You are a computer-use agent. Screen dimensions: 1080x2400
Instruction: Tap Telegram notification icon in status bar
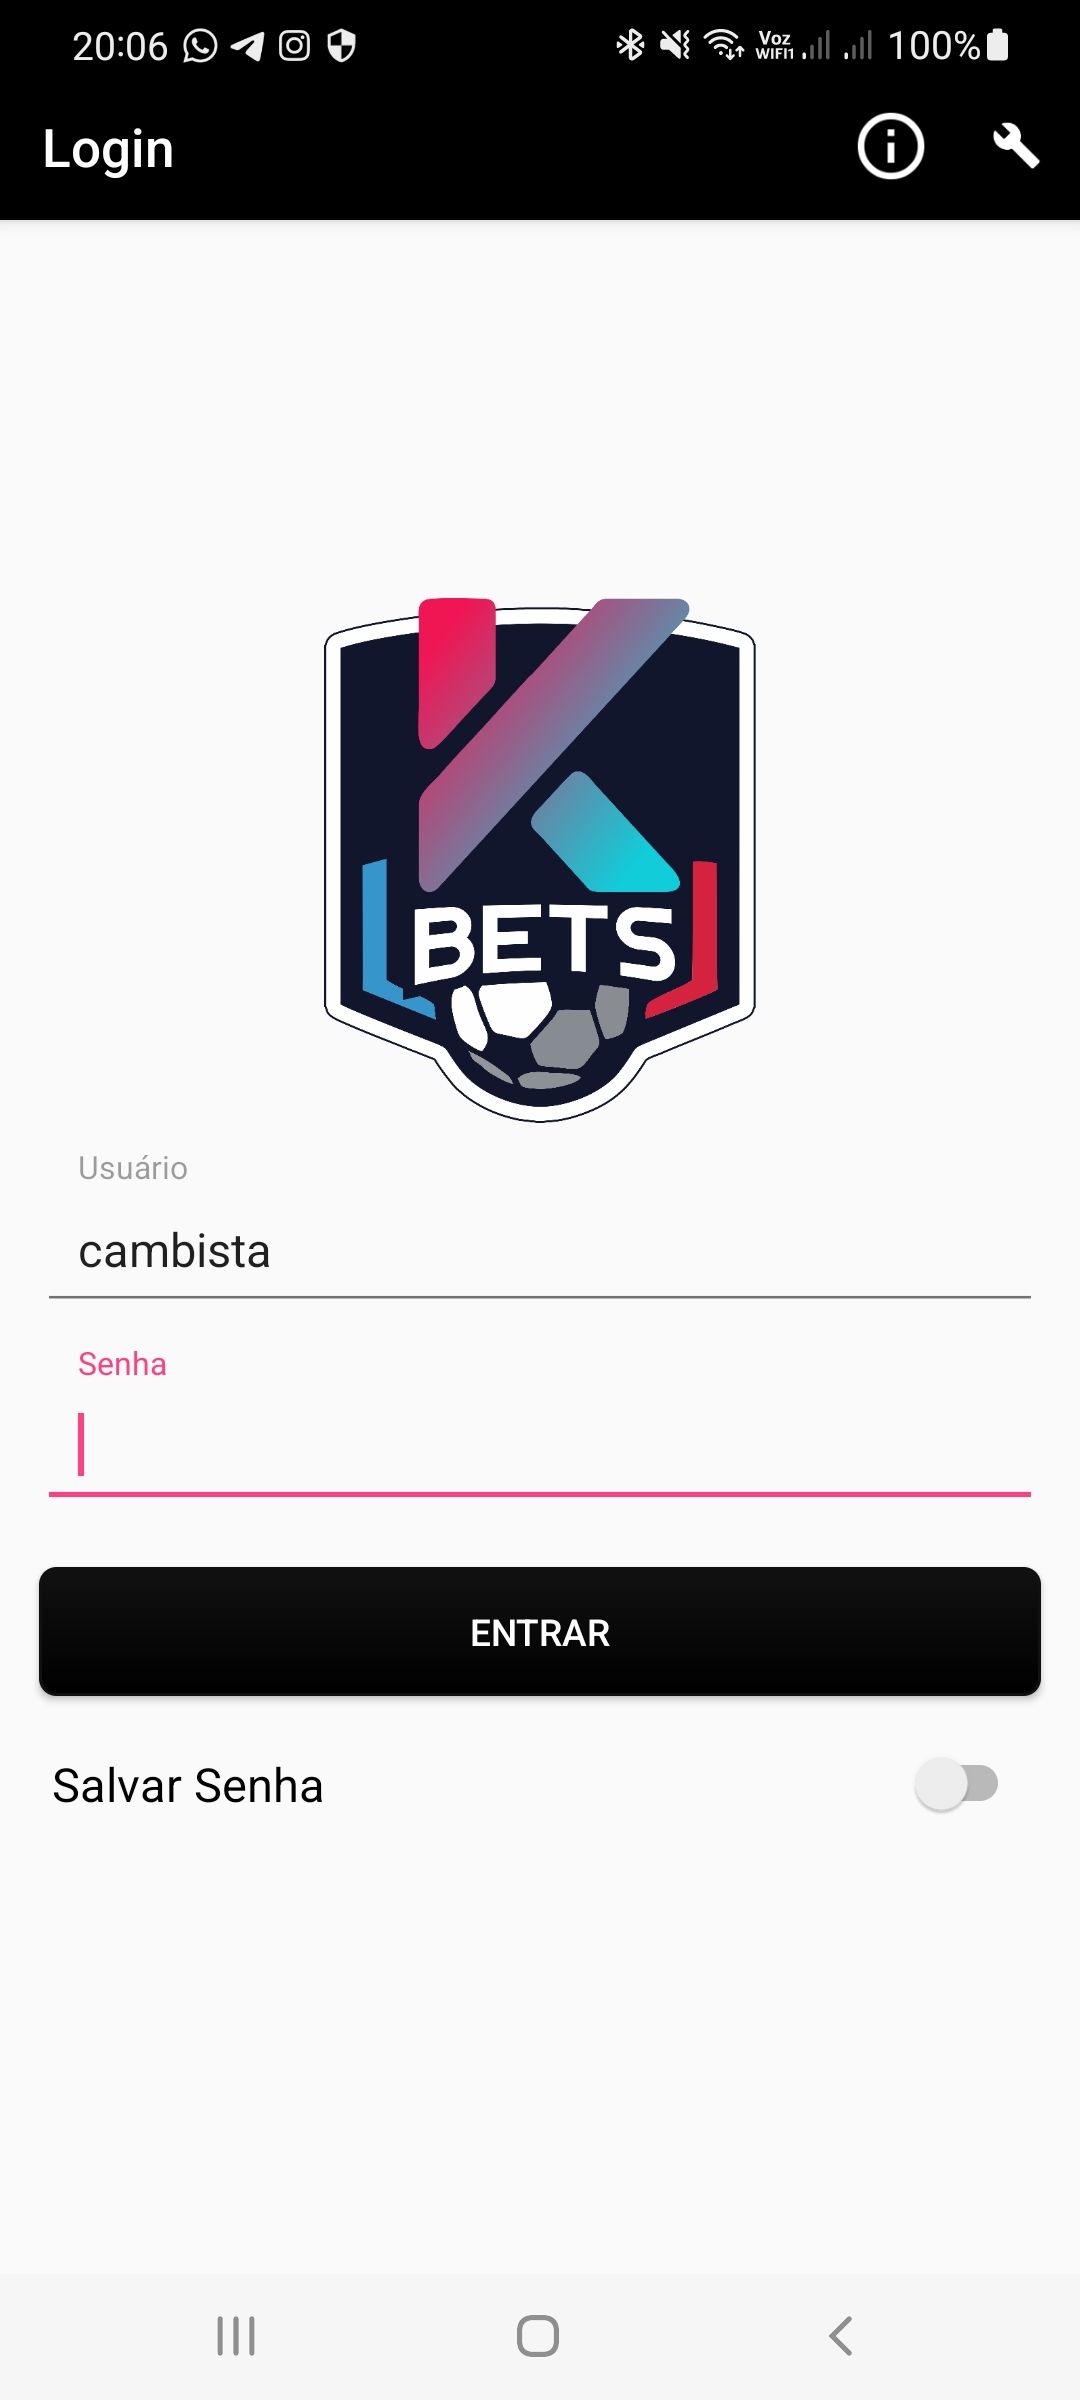(247, 46)
